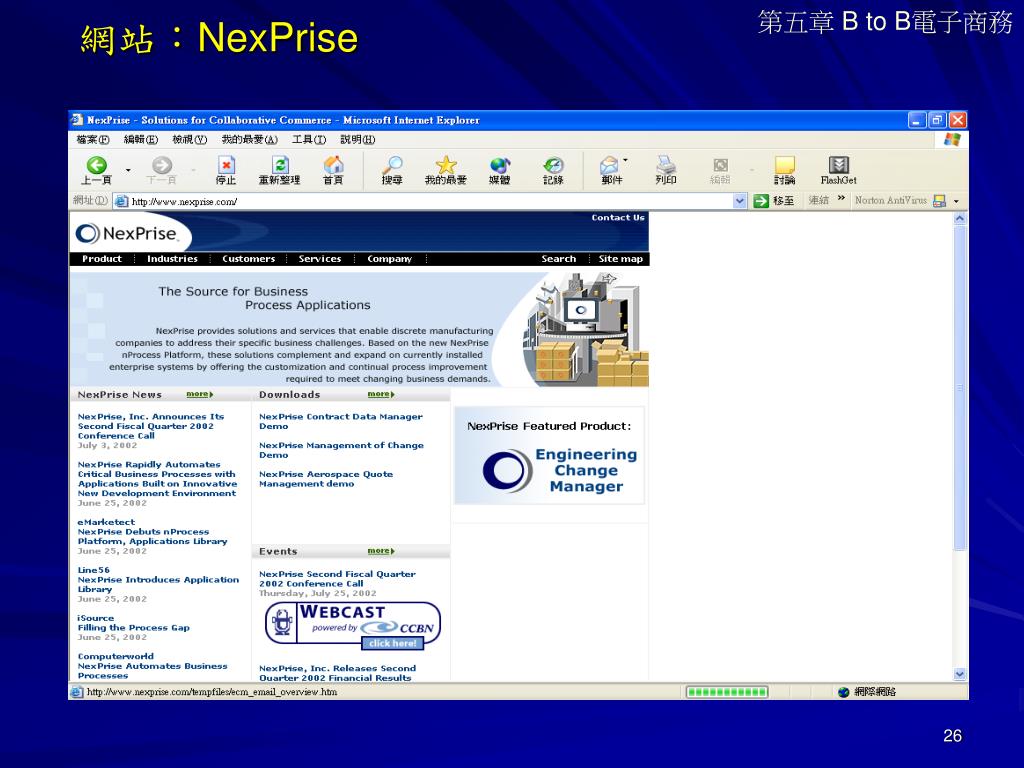Open NexPrise Contract Data Manager Demo link

(341, 421)
